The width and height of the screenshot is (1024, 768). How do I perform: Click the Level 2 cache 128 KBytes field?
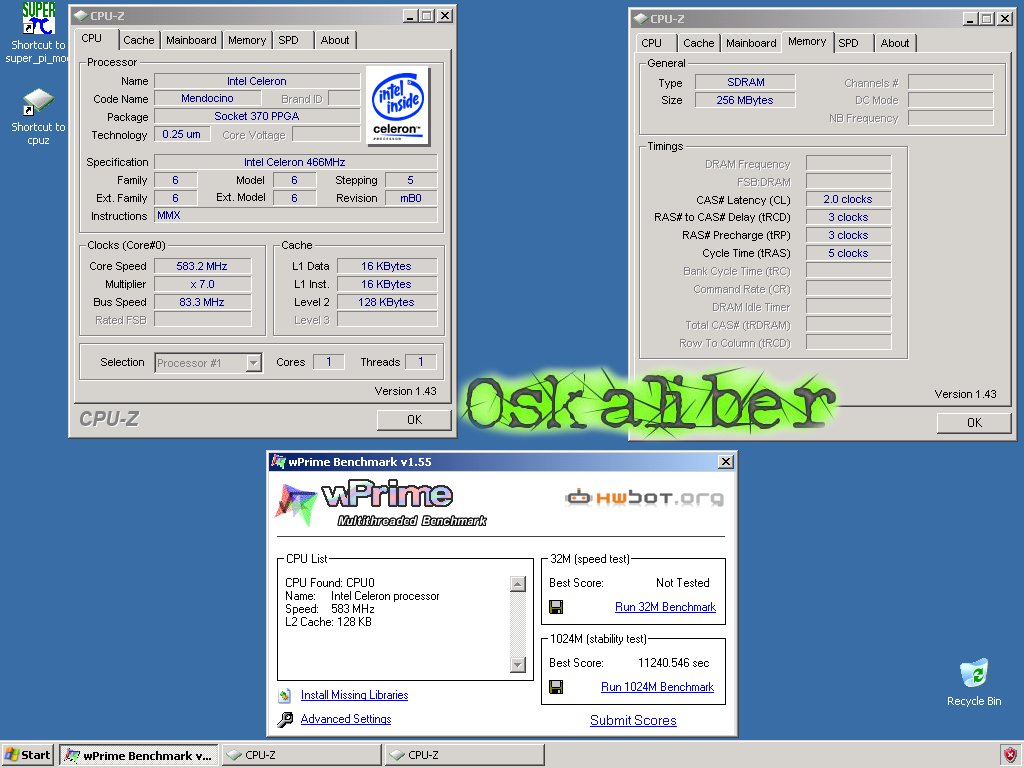tap(387, 302)
